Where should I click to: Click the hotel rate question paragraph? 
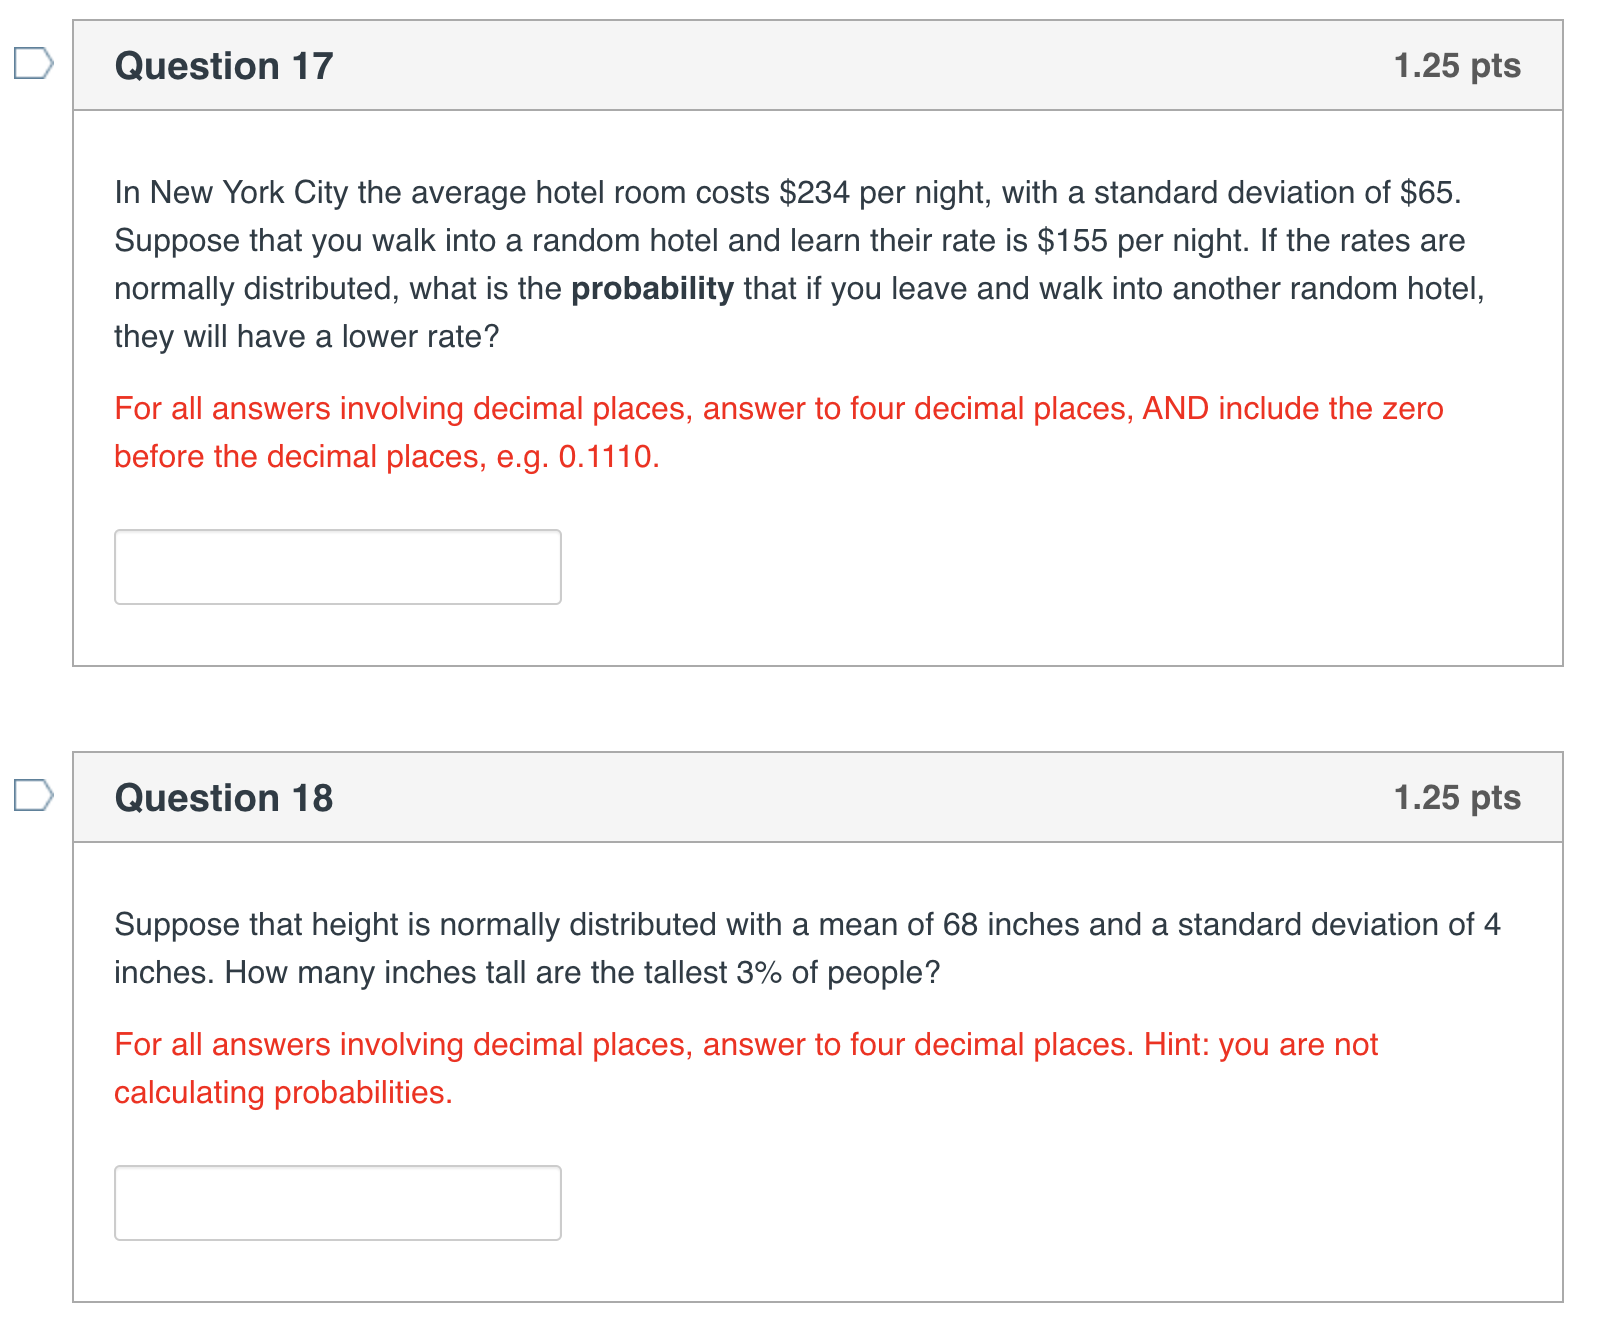[790, 264]
